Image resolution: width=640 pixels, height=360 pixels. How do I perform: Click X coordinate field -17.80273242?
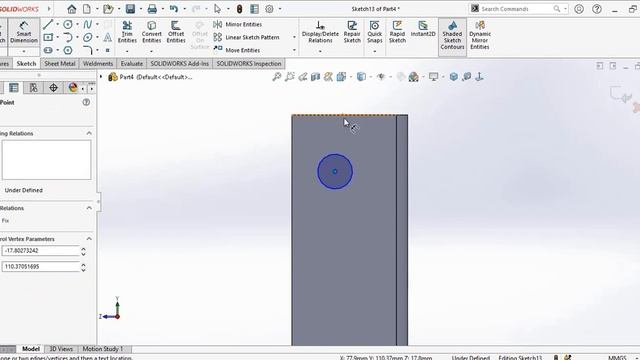click(x=40, y=251)
